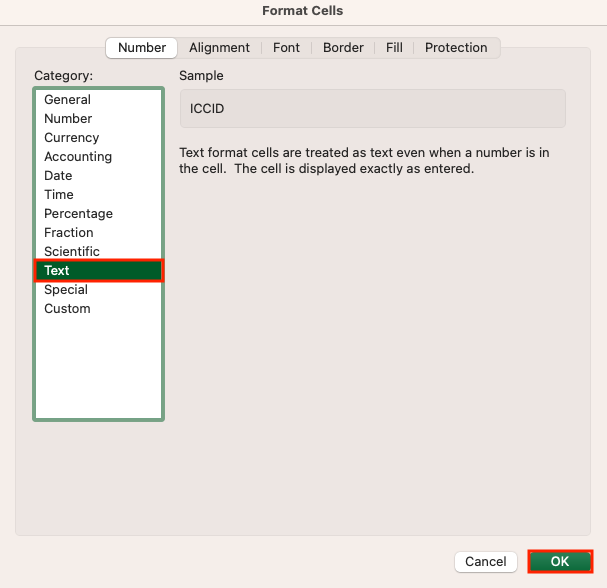
Task: Select the Percentage category
Action: coord(98,213)
